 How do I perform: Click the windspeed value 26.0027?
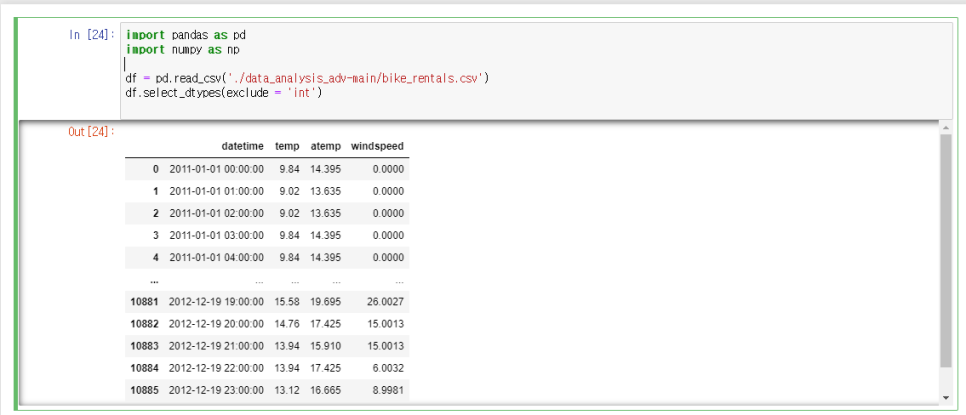pyautogui.click(x=387, y=302)
